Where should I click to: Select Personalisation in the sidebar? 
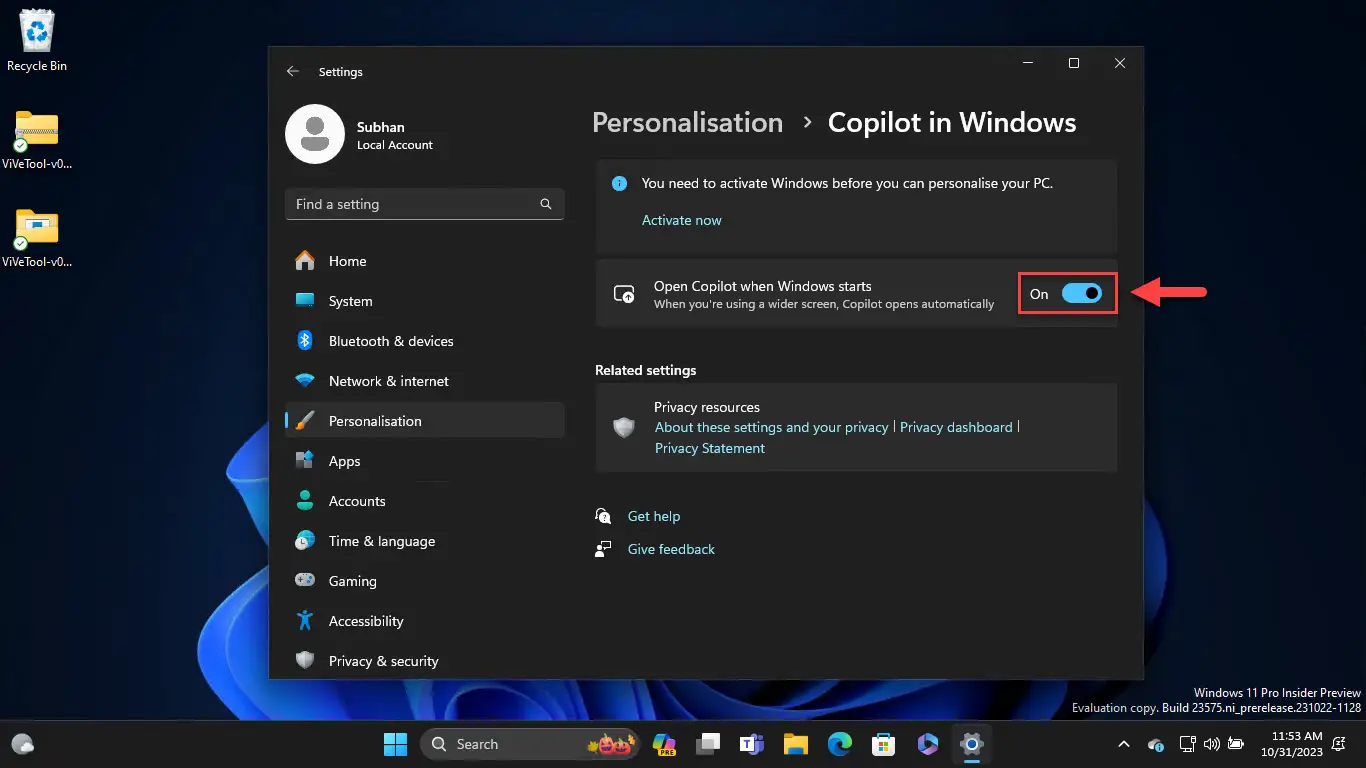coord(425,421)
